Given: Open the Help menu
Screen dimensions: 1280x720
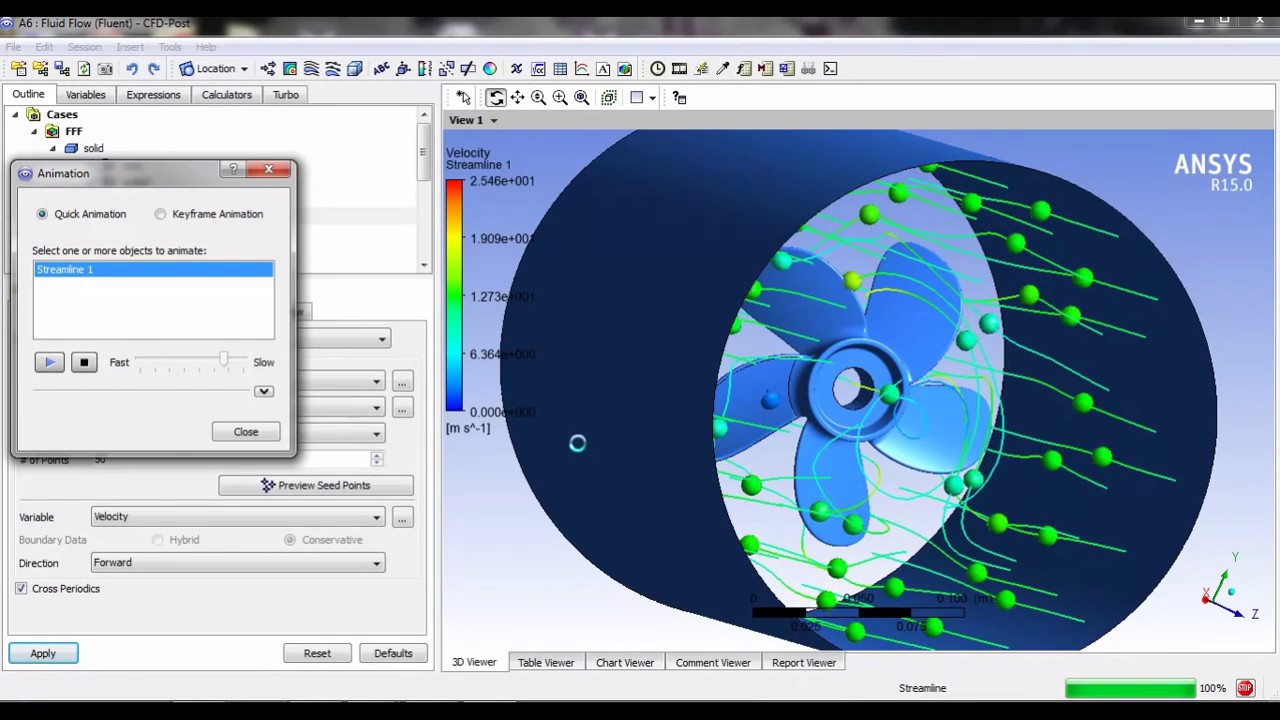Looking at the screenshot, I should tap(206, 47).
